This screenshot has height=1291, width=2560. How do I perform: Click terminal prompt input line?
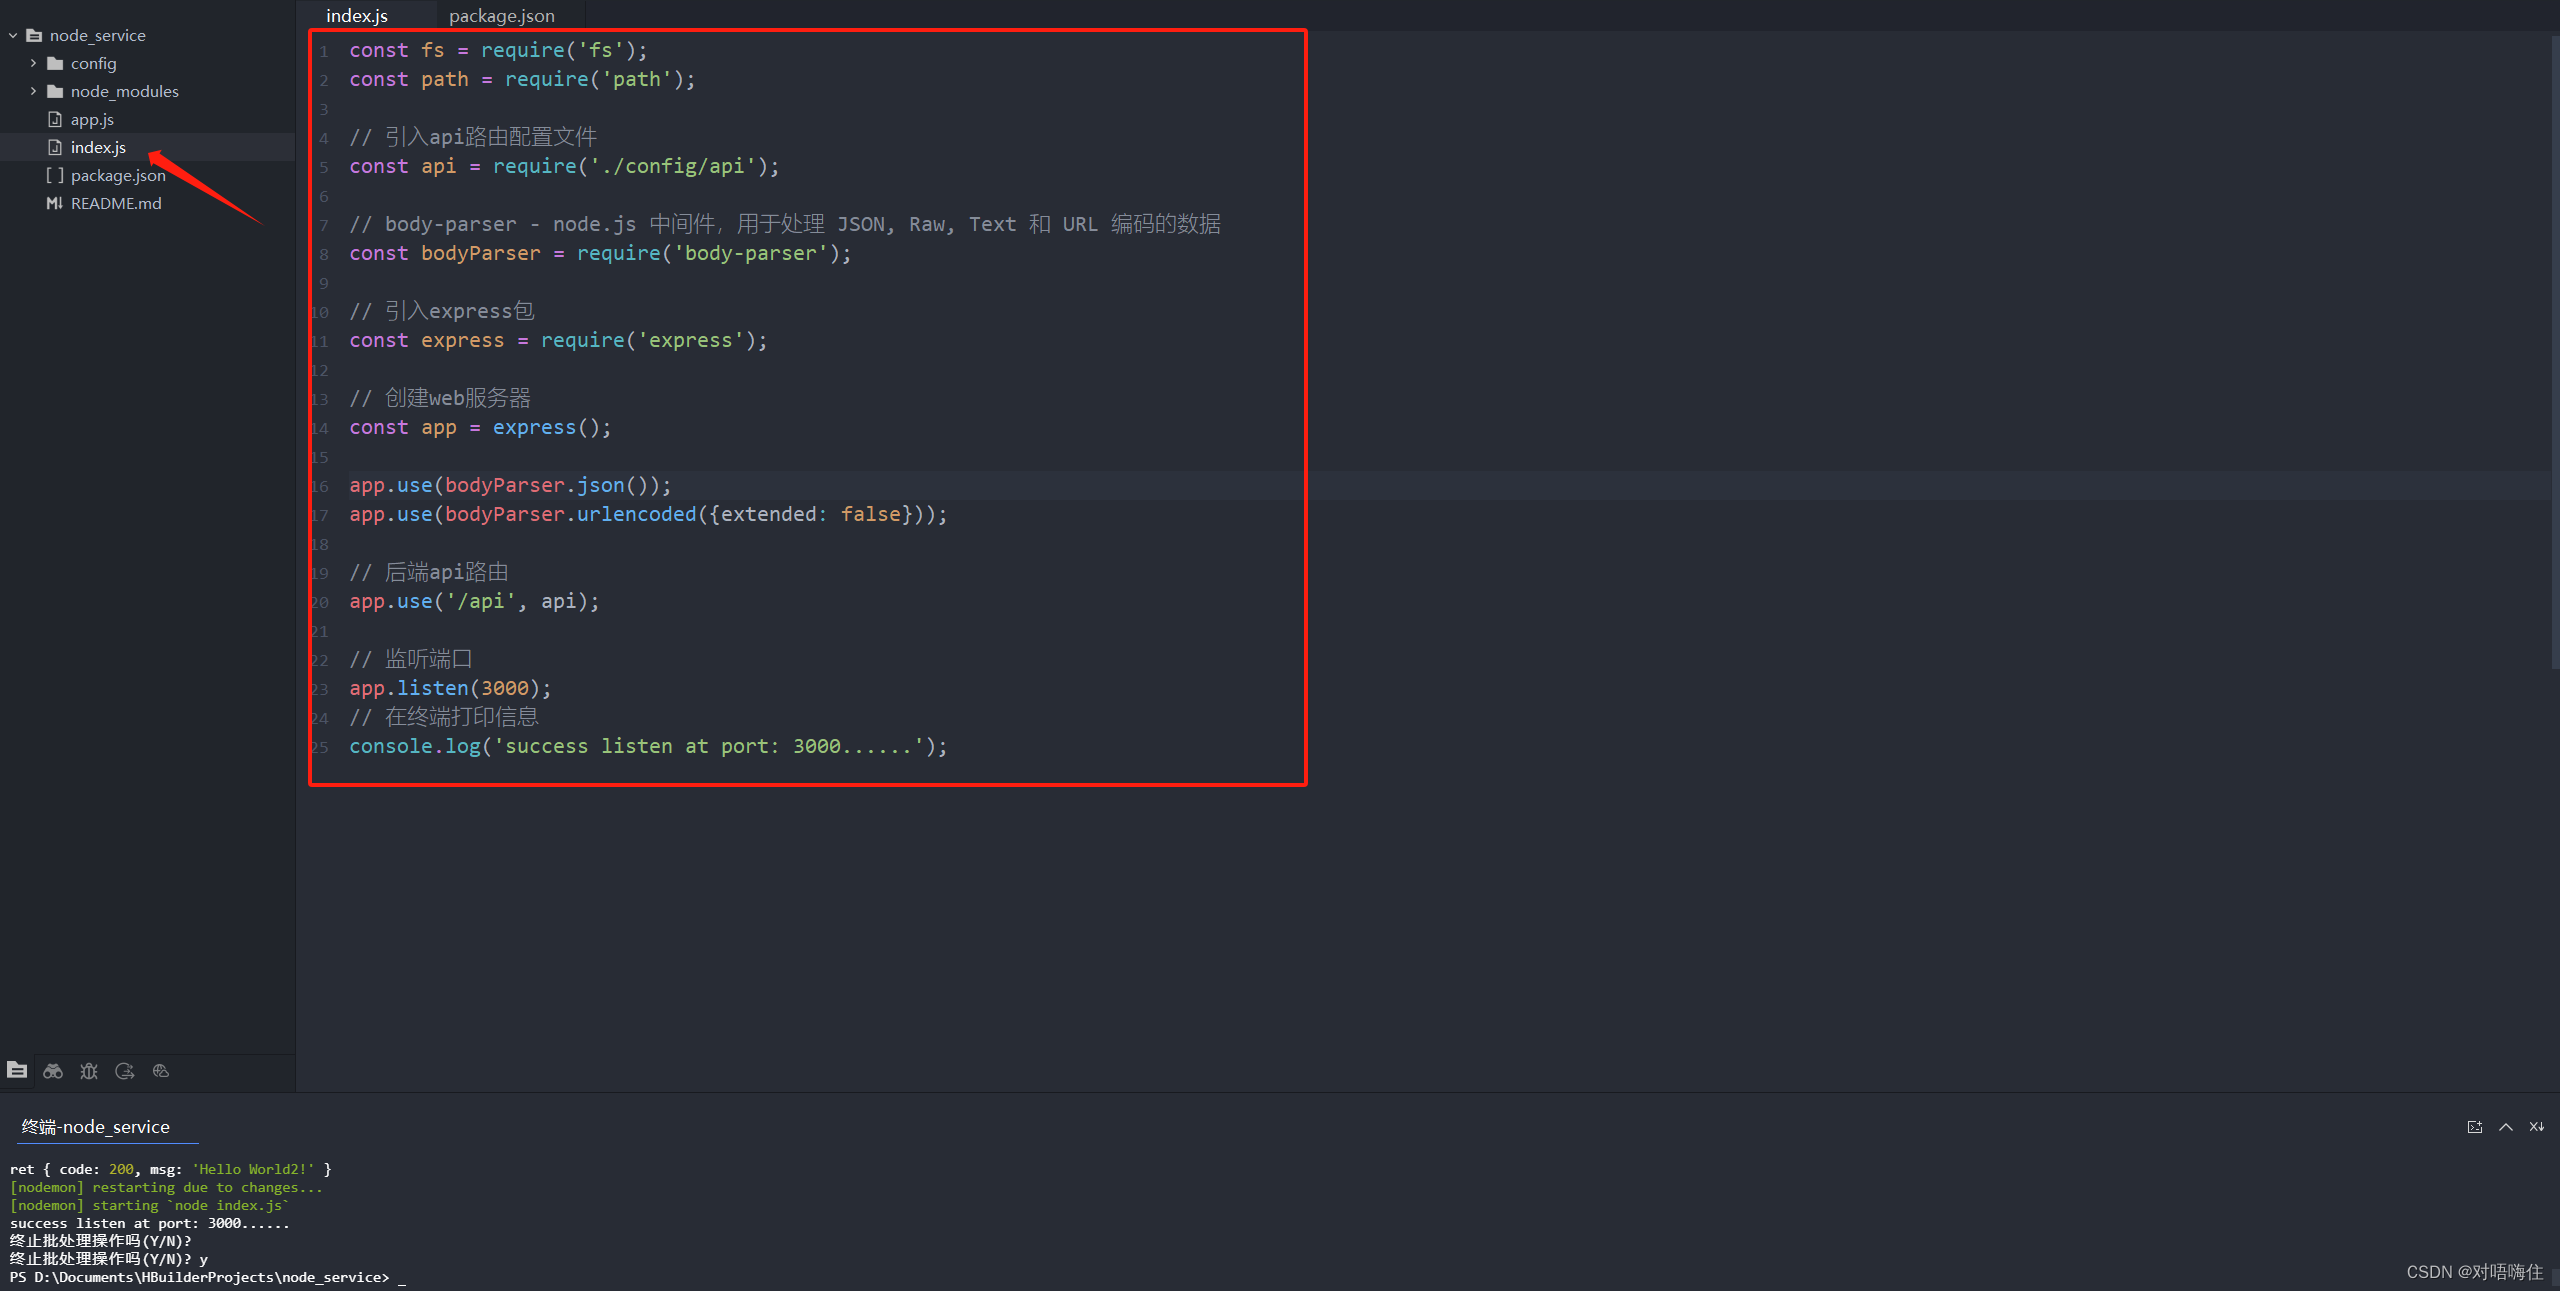point(402,1277)
